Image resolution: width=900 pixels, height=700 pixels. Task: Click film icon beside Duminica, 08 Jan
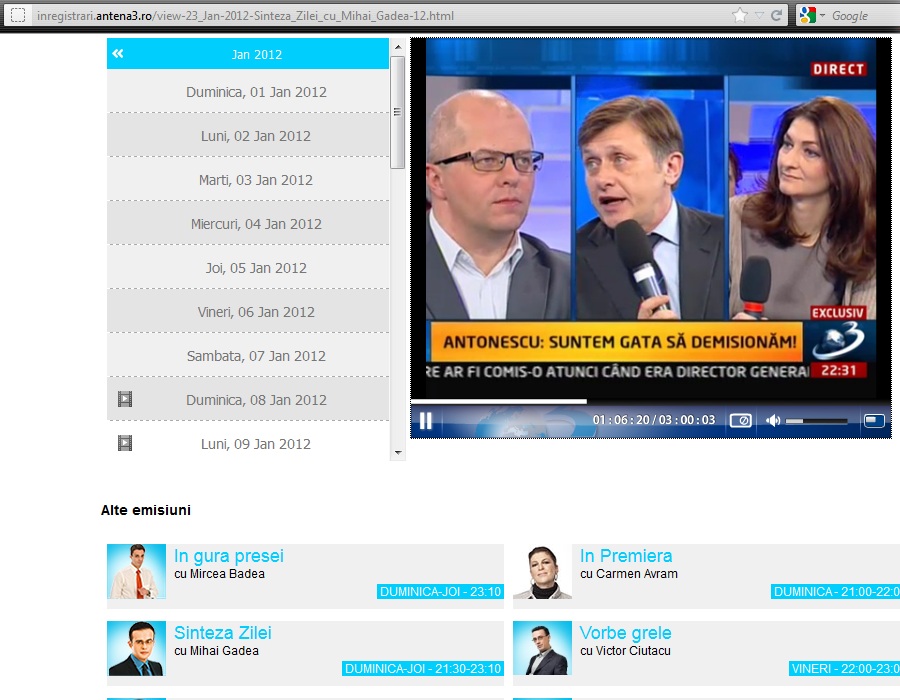point(125,399)
